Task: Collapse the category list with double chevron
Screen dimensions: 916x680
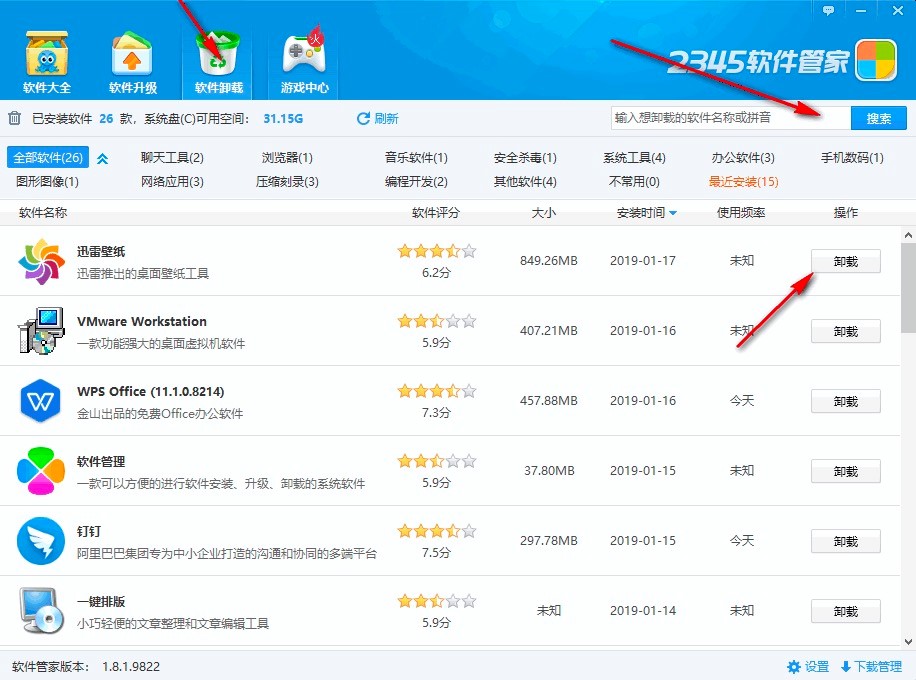Action: coord(102,158)
